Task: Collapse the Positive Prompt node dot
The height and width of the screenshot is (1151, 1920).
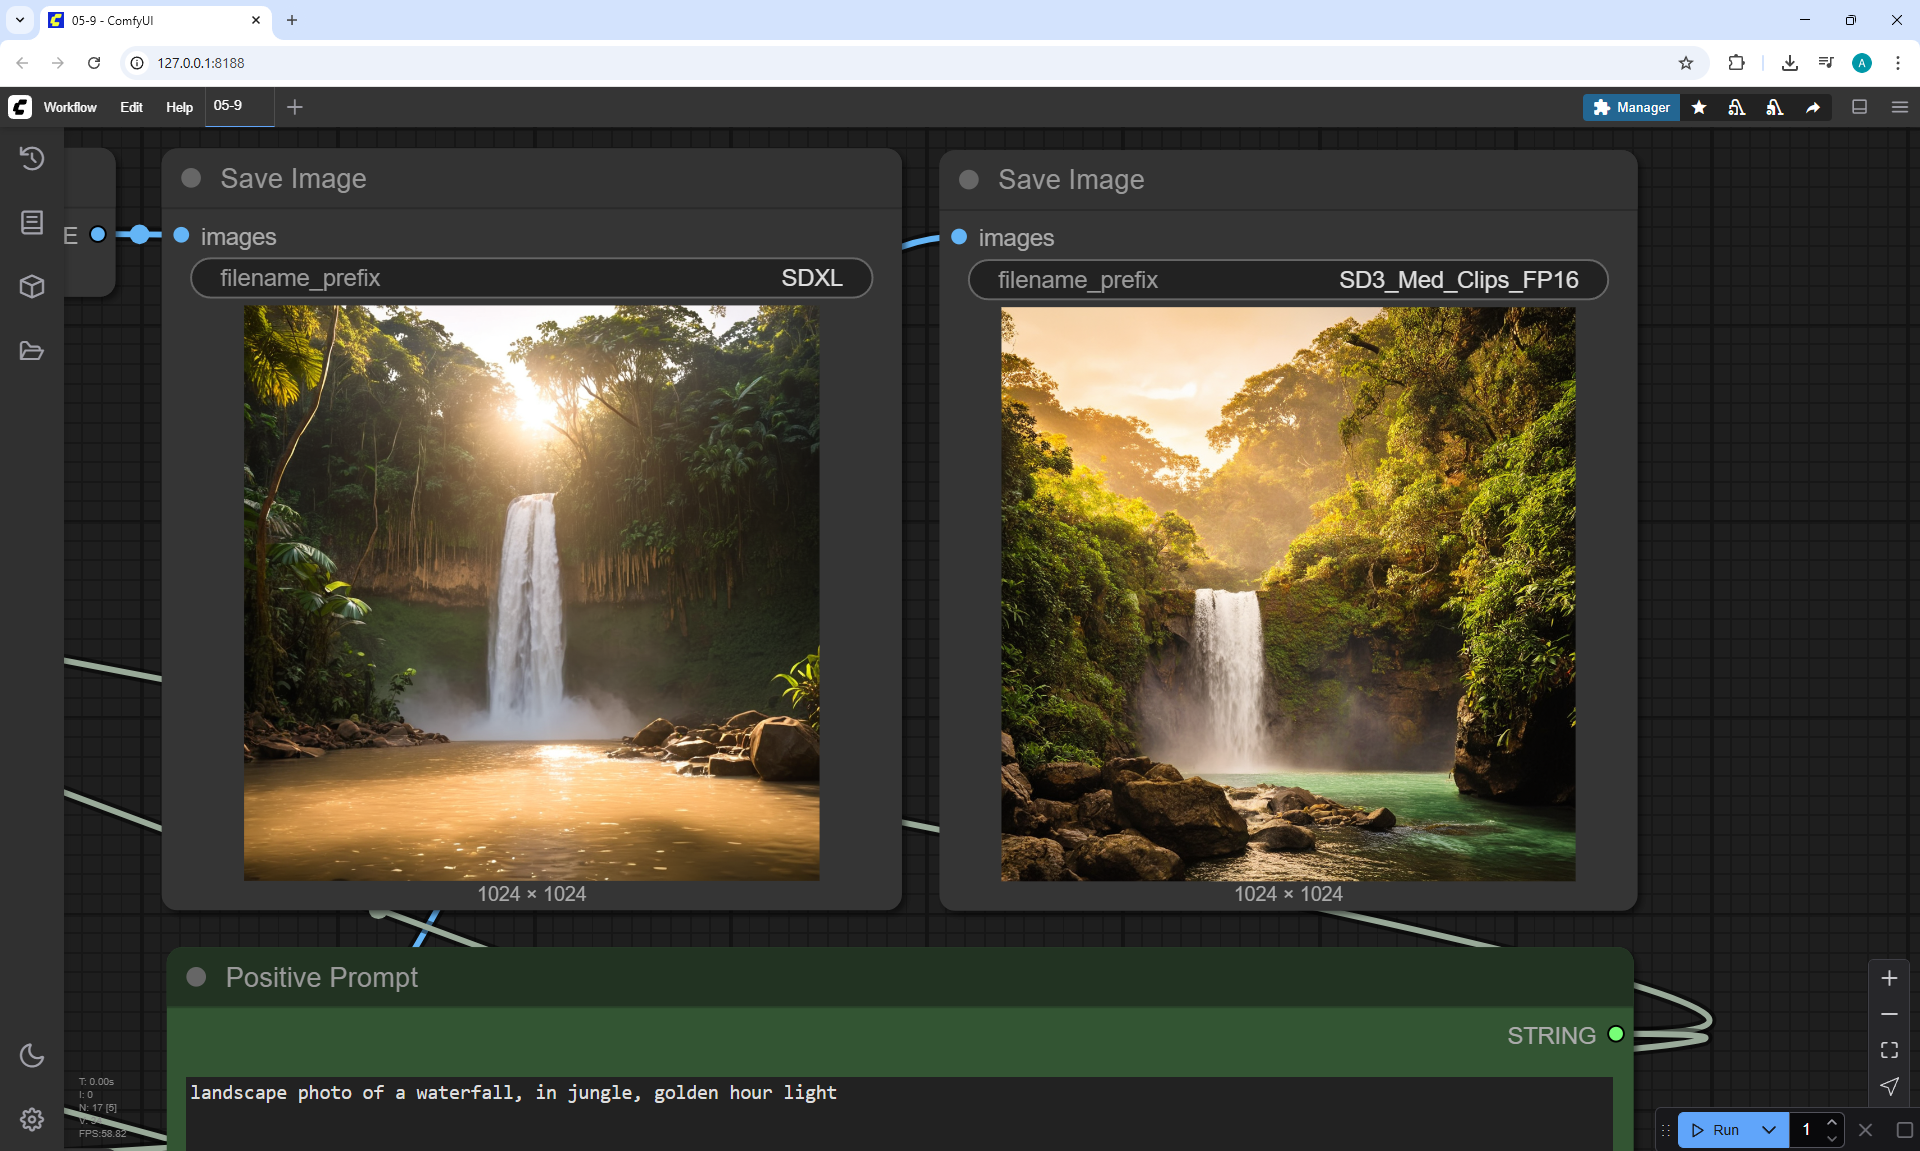Action: point(196,977)
